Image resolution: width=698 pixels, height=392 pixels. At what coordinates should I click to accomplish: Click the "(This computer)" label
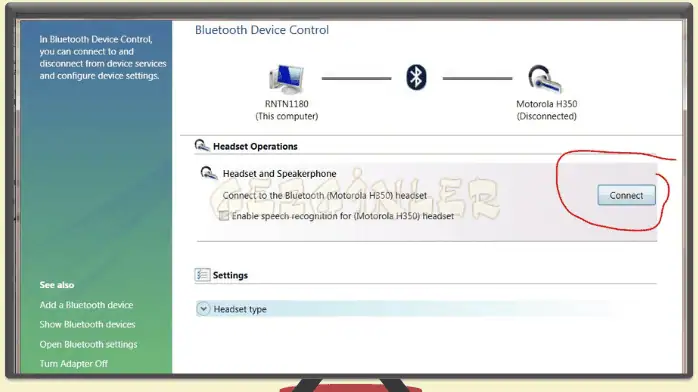tap(287, 116)
